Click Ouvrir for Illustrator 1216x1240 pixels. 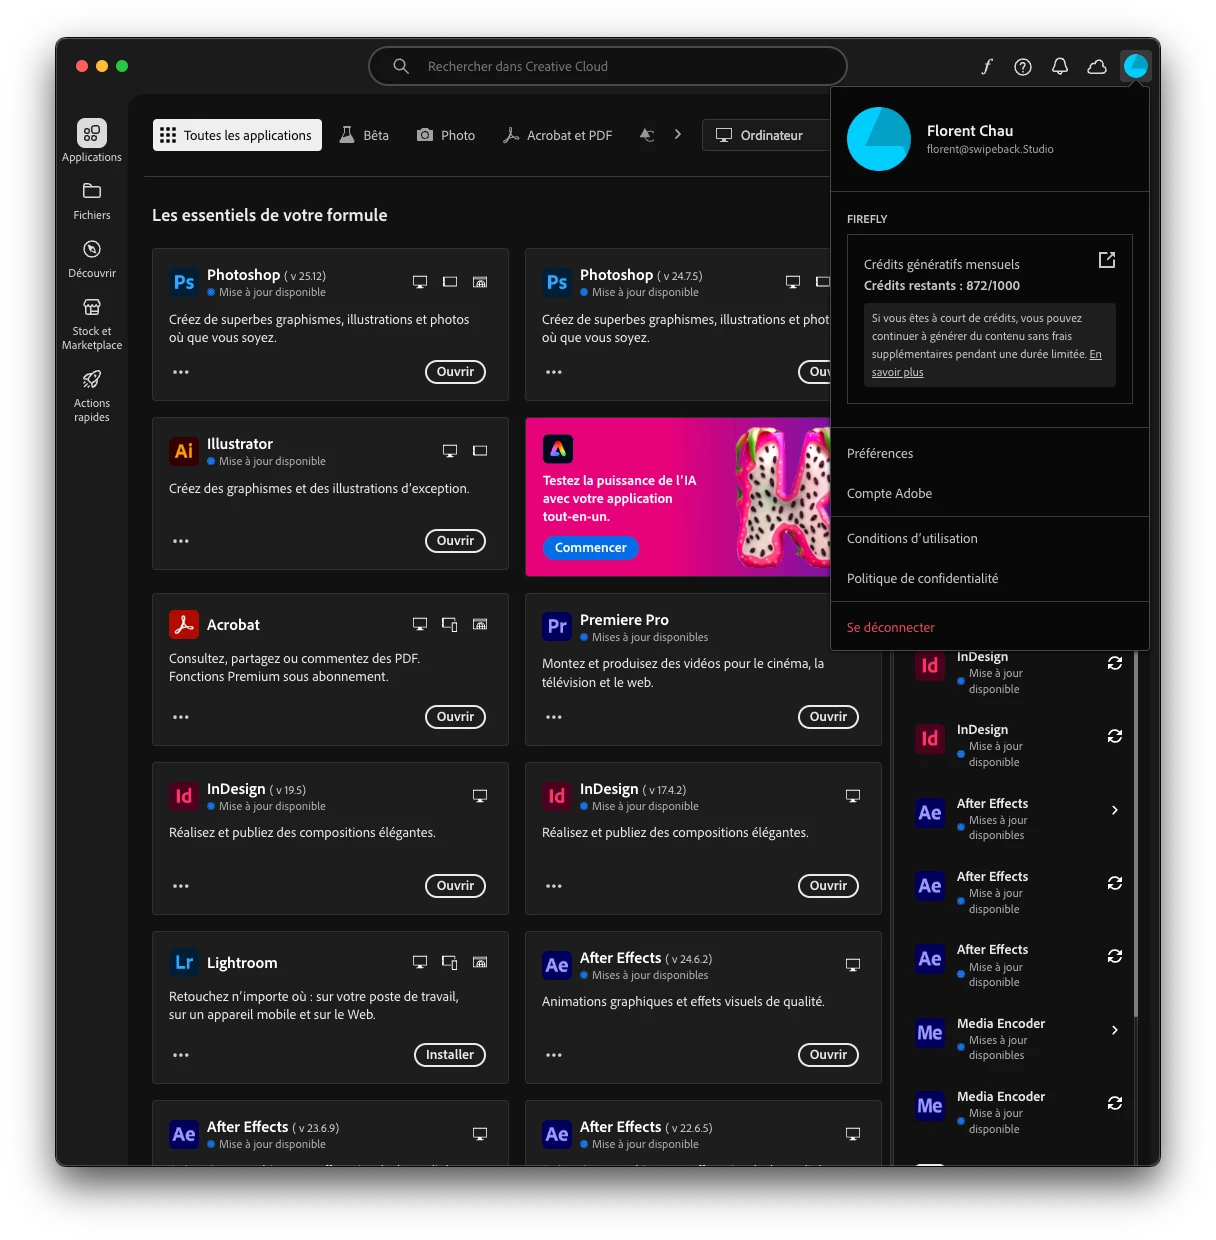coord(455,541)
